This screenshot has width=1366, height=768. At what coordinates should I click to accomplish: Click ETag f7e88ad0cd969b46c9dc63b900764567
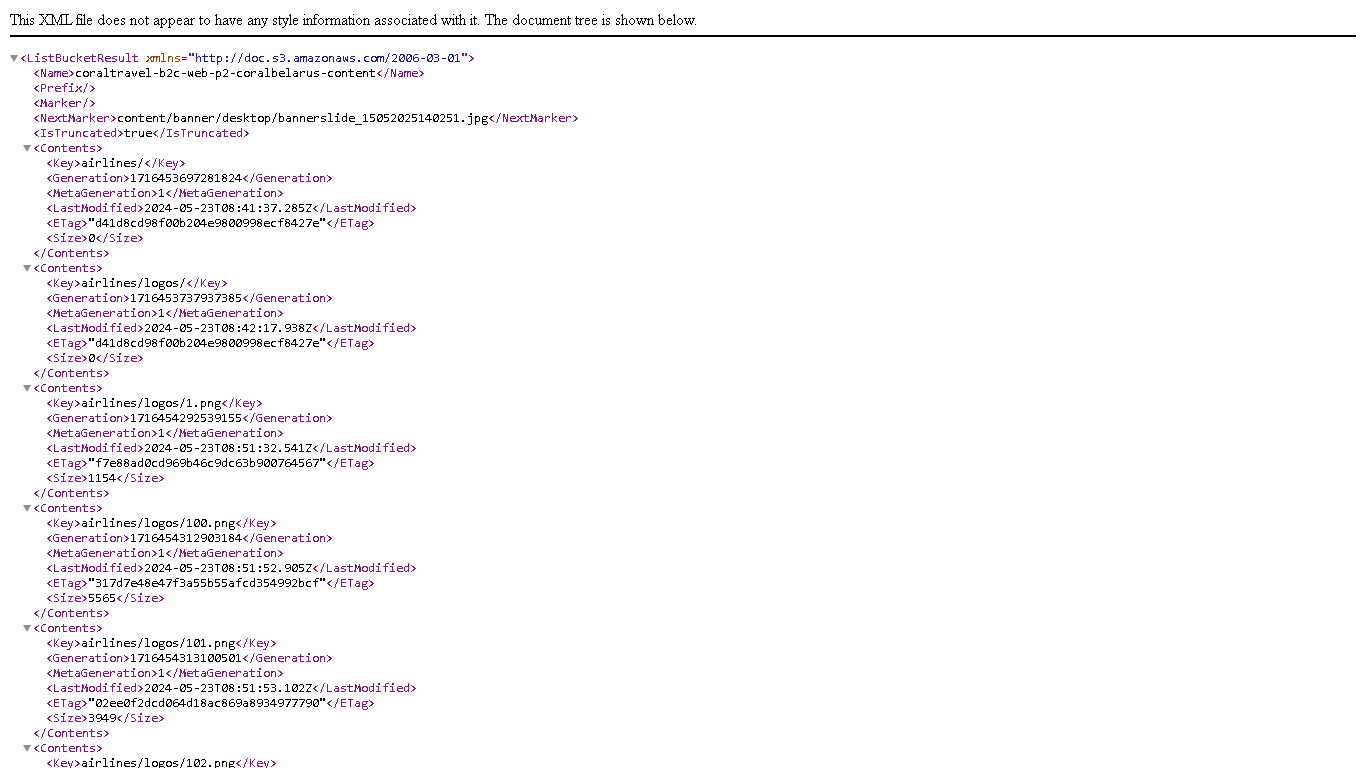(x=207, y=463)
